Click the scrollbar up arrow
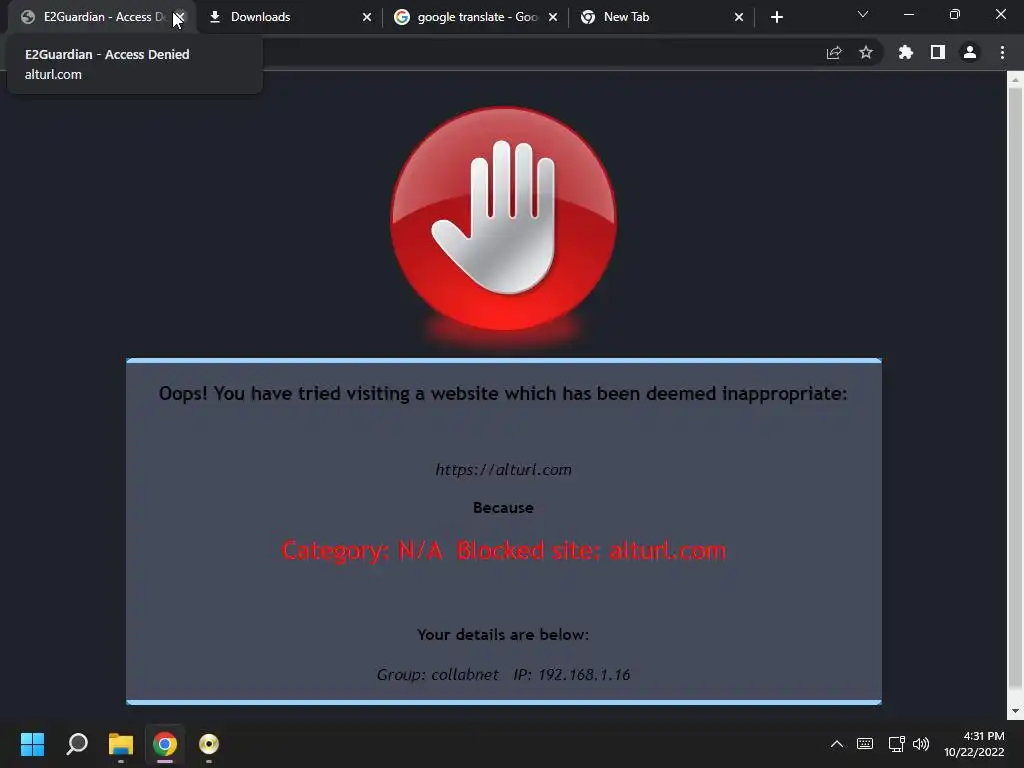The width and height of the screenshot is (1024, 768). pos(1015,80)
